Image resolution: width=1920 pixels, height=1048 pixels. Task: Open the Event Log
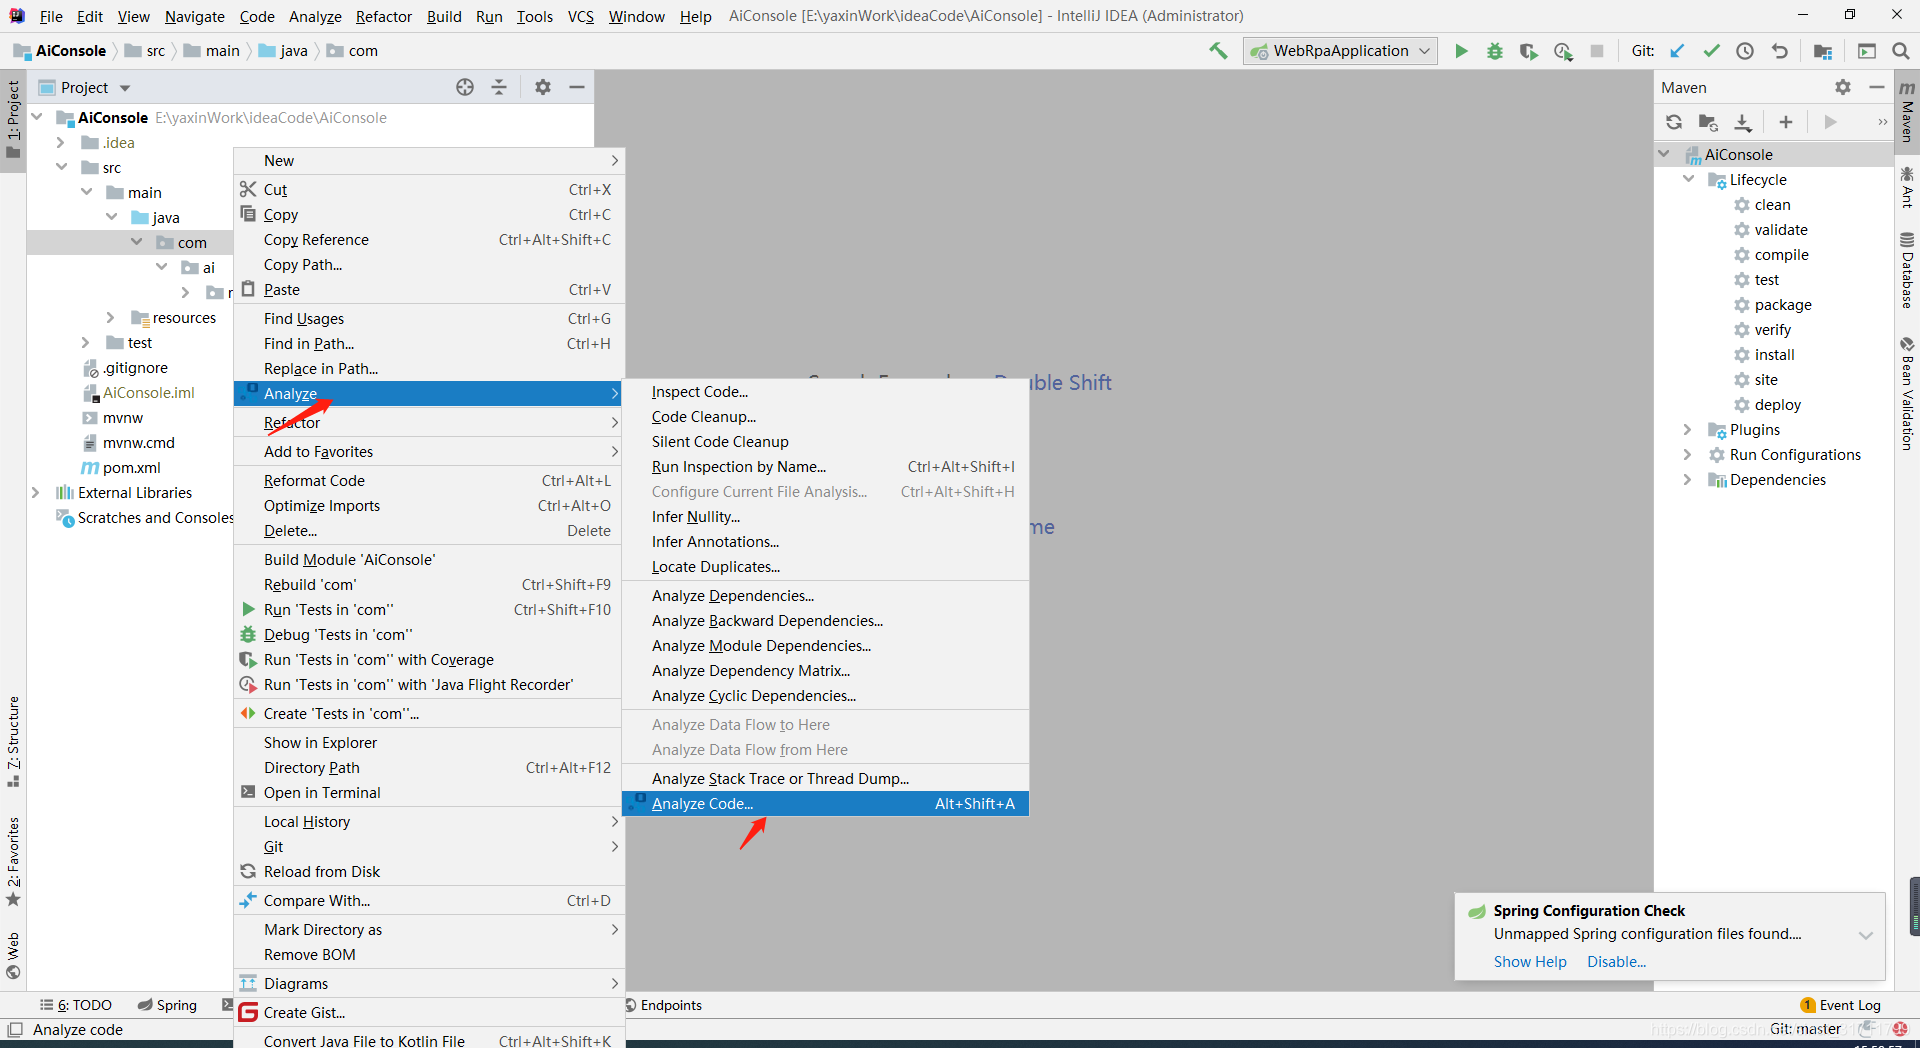1840,1005
